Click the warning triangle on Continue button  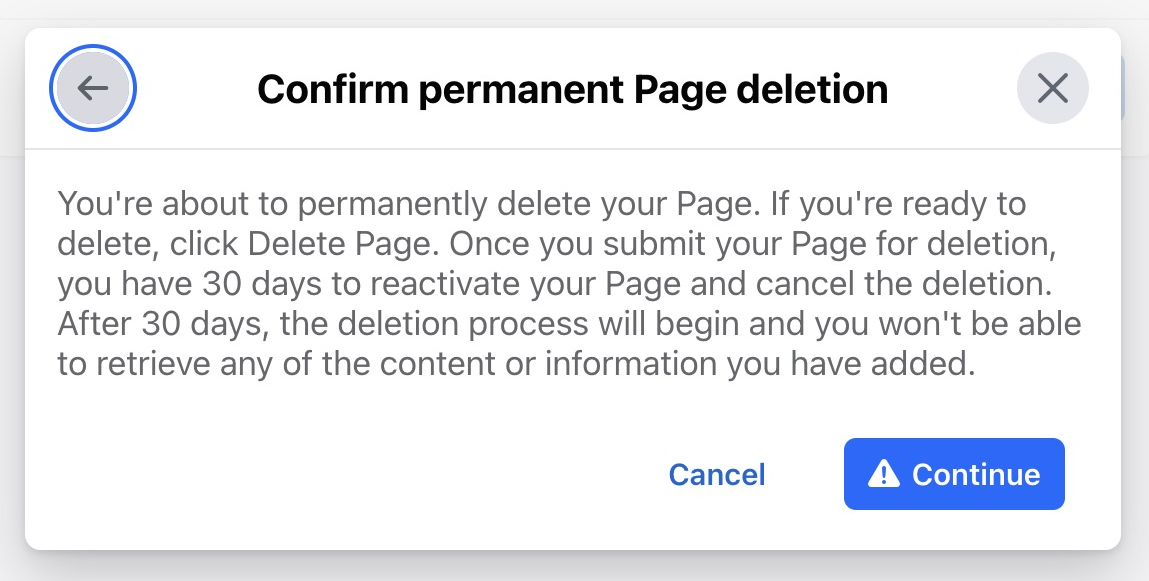tap(884, 474)
